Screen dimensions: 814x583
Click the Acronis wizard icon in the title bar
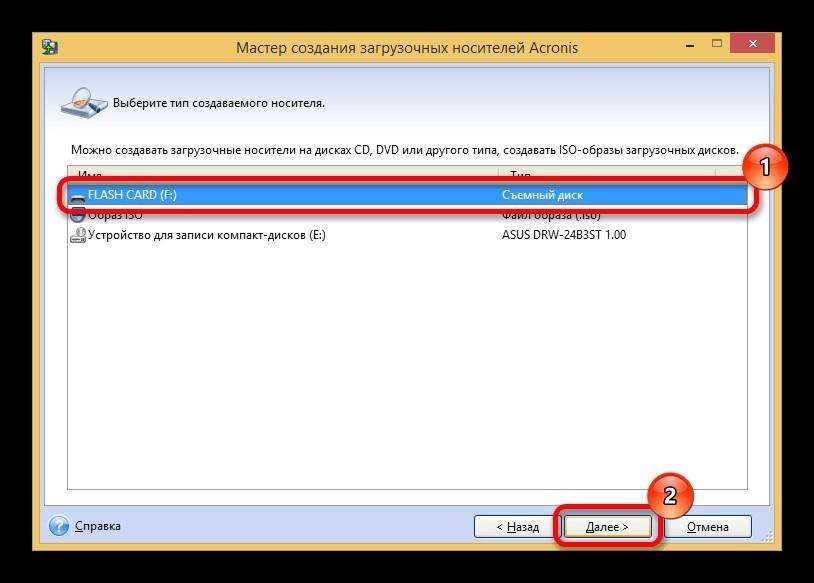pyautogui.click(x=50, y=47)
